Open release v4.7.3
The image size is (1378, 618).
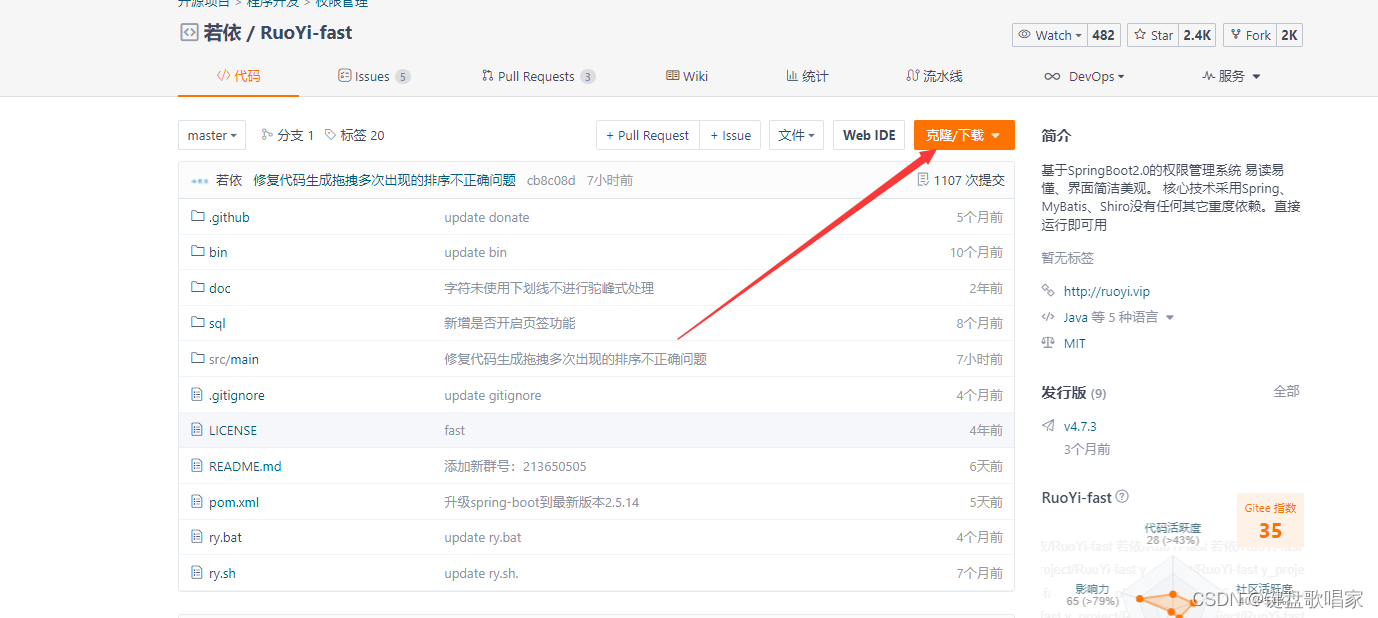pyautogui.click(x=1080, y=425)
